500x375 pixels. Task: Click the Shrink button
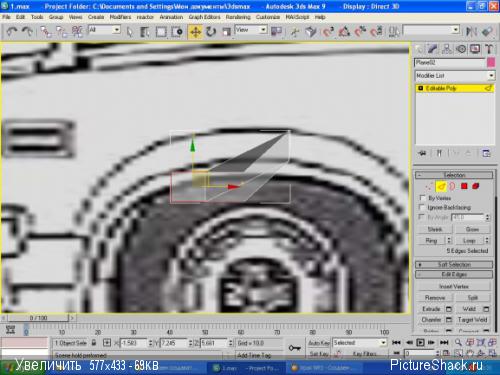435,229
